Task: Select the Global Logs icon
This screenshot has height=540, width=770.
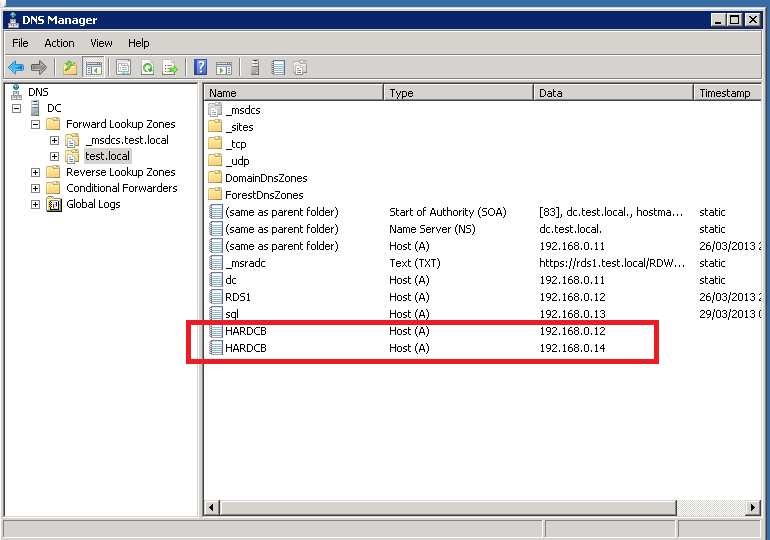Action: pyautogui.click(x=54, y=204)
